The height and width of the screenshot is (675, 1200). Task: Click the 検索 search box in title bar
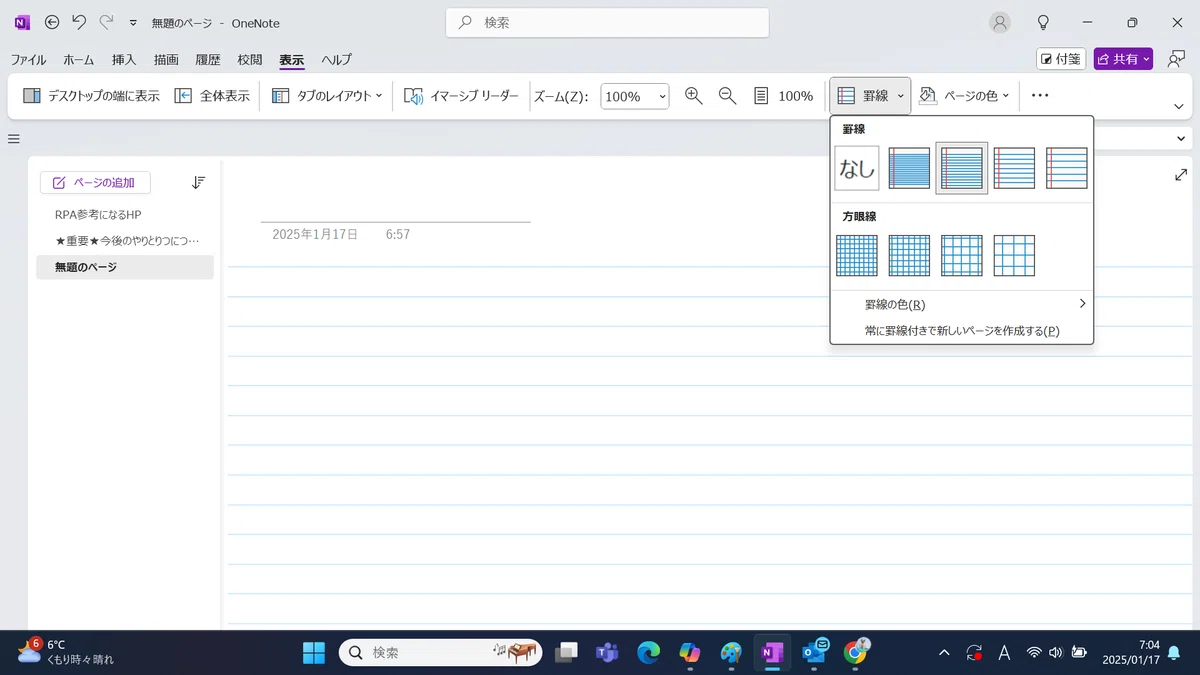tap(607, 22)
